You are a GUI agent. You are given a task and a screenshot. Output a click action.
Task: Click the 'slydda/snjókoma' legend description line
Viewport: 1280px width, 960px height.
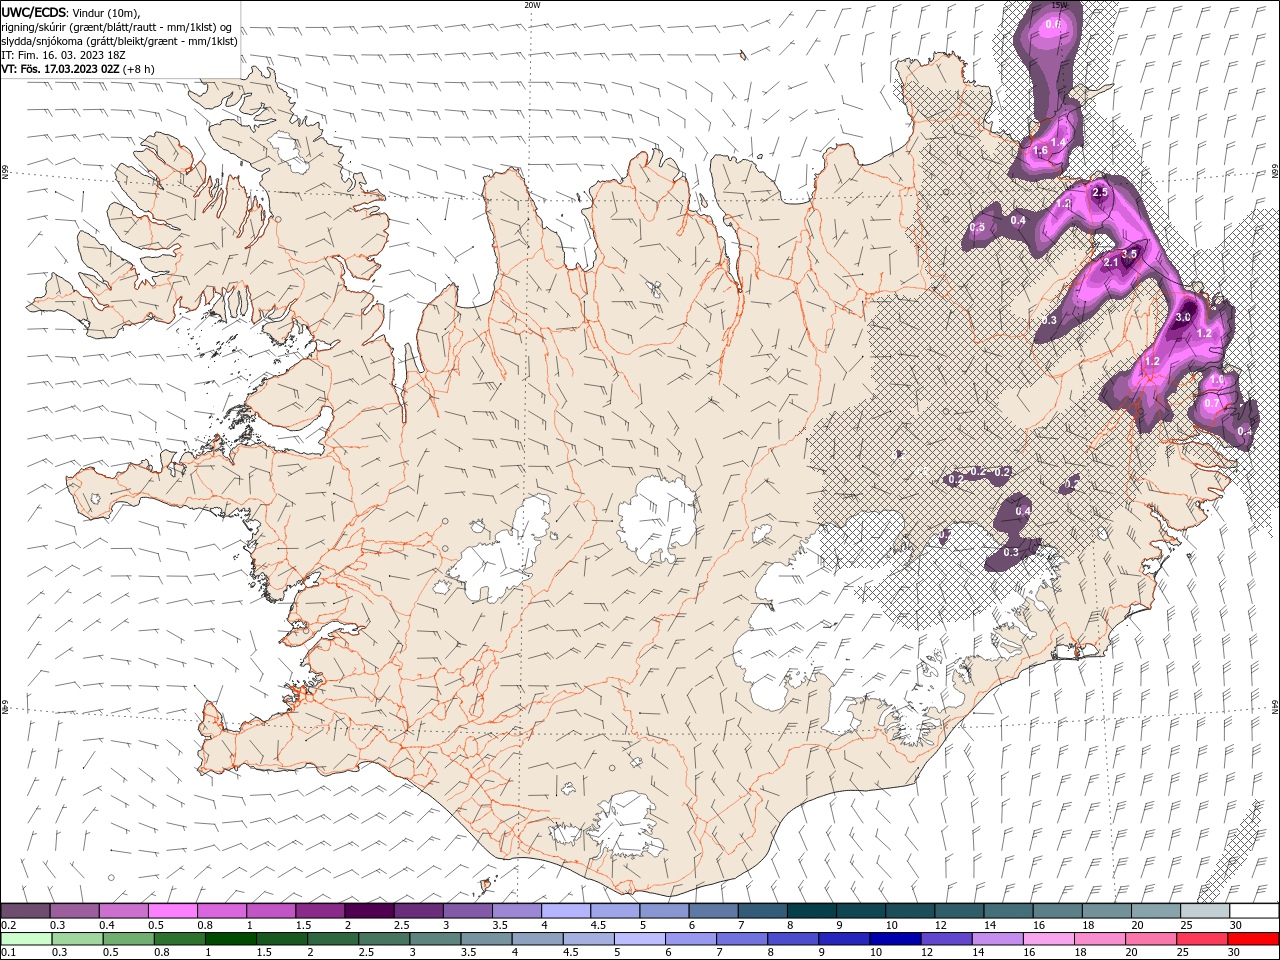120,41
